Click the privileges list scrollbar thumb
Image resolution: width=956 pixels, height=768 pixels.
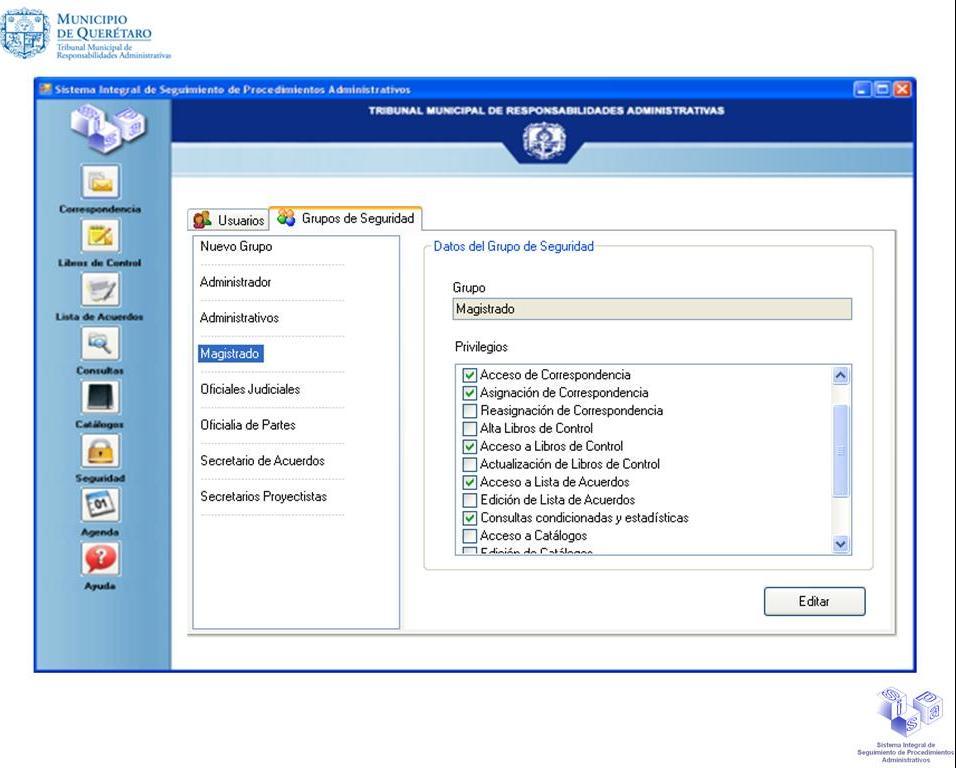(840, 450)
